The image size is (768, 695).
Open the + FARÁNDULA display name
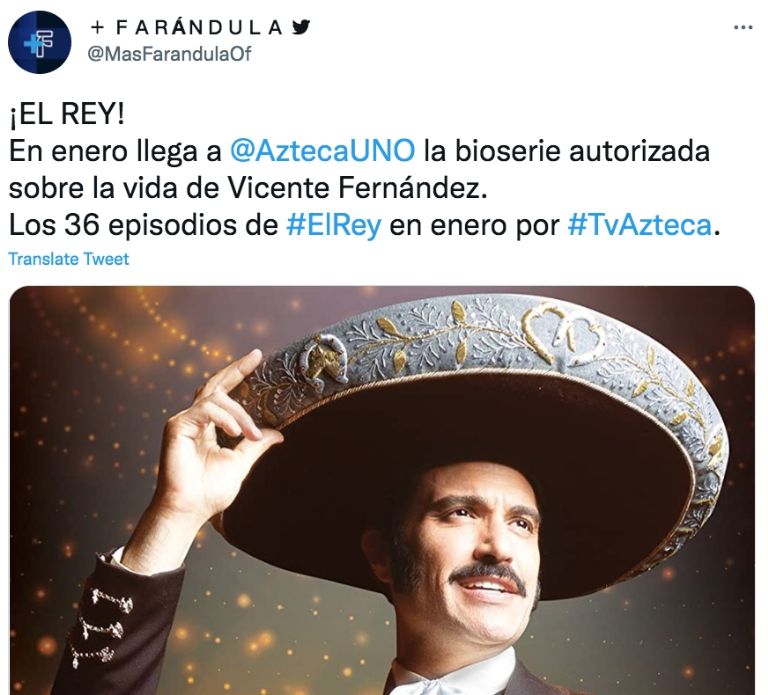click(x=187, y=27)
